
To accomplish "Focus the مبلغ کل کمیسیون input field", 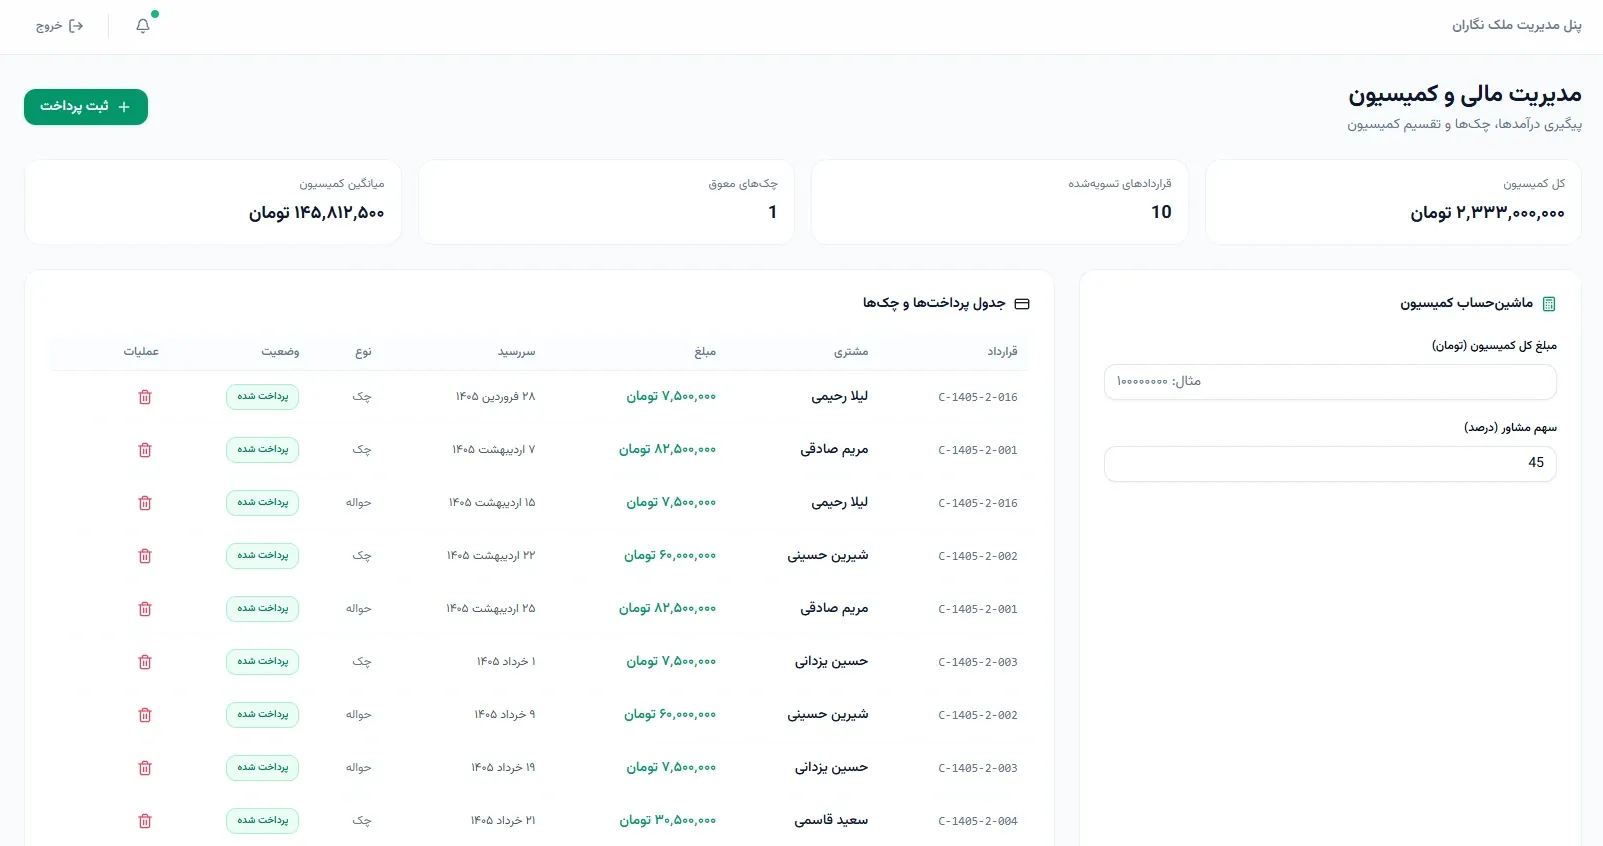I will tap(1330, 382).
